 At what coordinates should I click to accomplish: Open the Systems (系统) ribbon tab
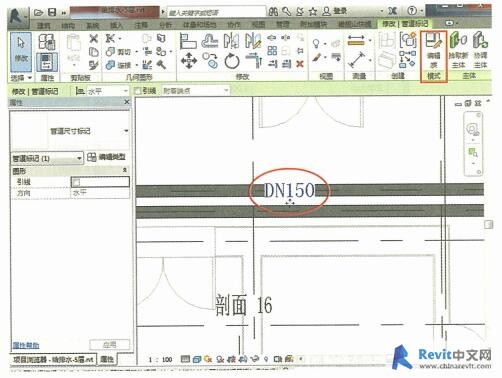(x=92, y=25)
